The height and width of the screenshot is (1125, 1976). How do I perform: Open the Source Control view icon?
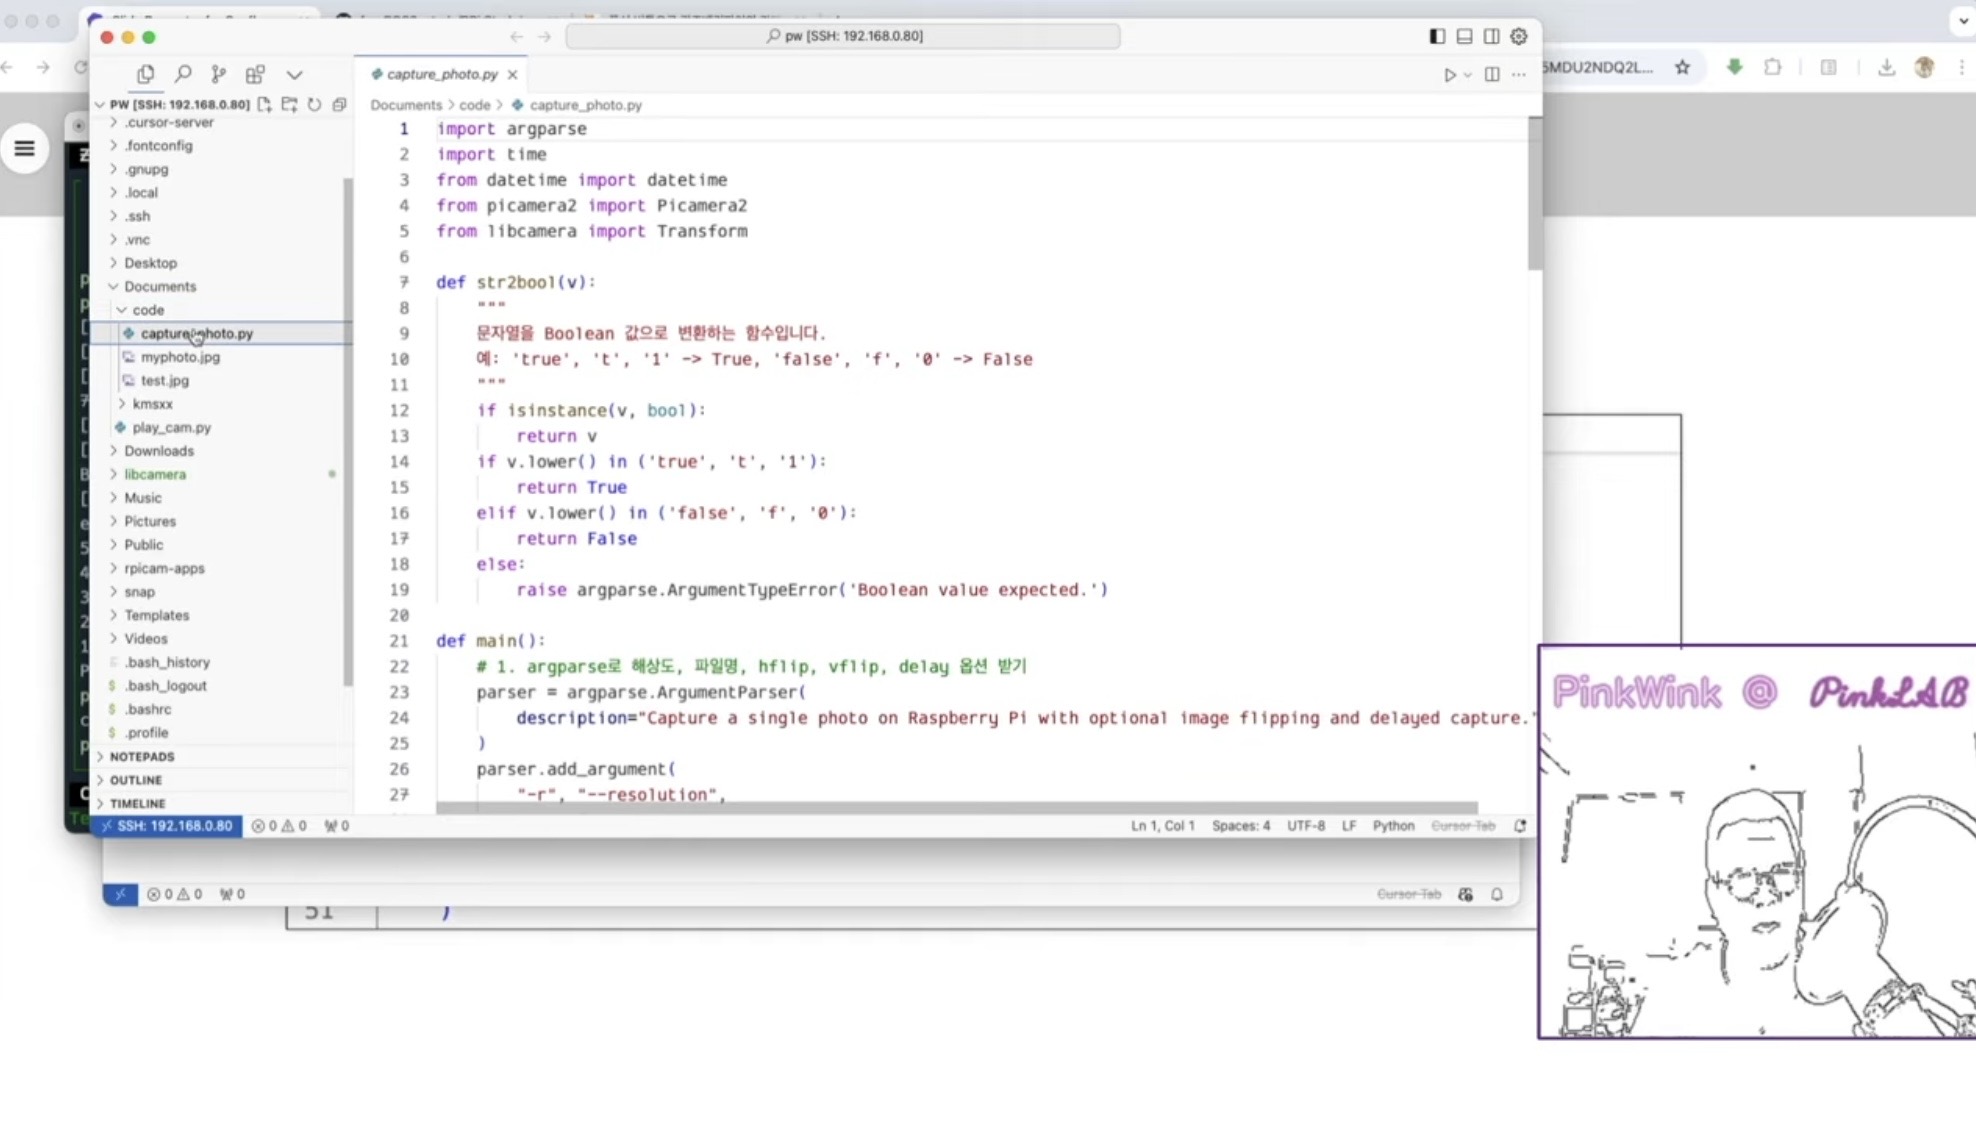(219, 74)
